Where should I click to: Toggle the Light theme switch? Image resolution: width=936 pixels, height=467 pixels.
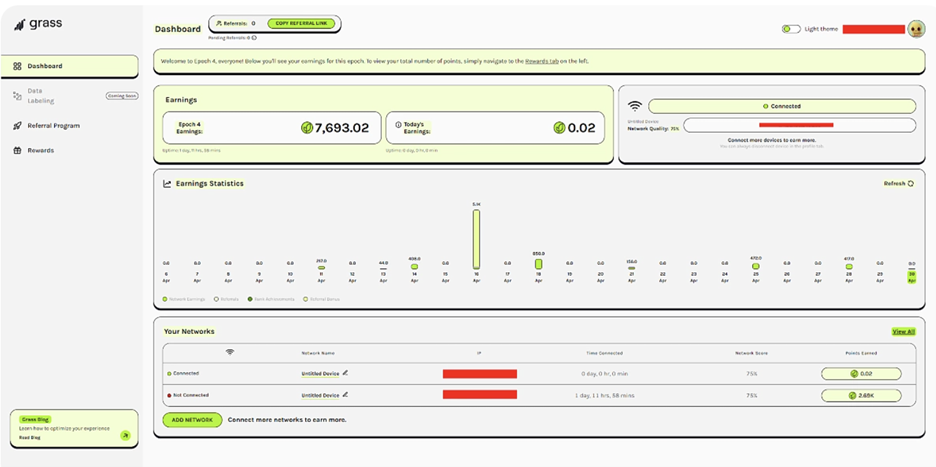point(791,29)
